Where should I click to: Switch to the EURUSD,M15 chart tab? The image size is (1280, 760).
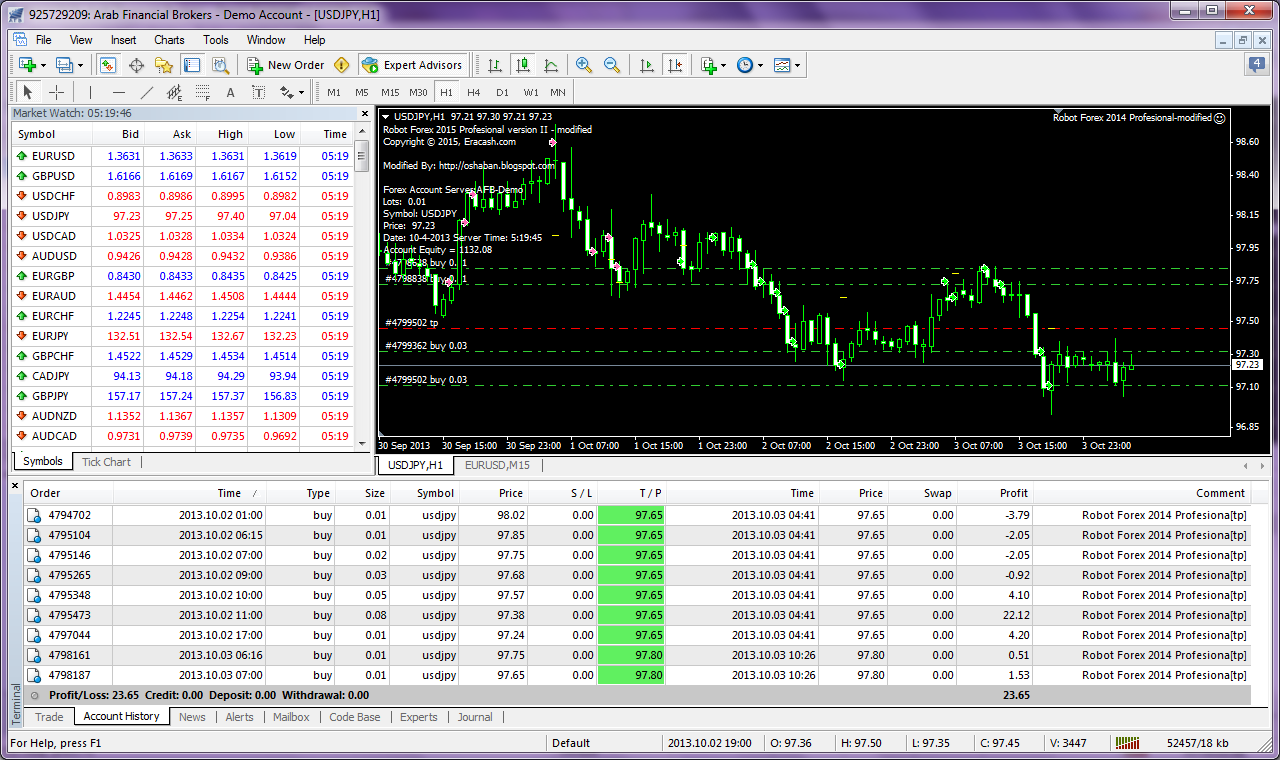[496, 465]
